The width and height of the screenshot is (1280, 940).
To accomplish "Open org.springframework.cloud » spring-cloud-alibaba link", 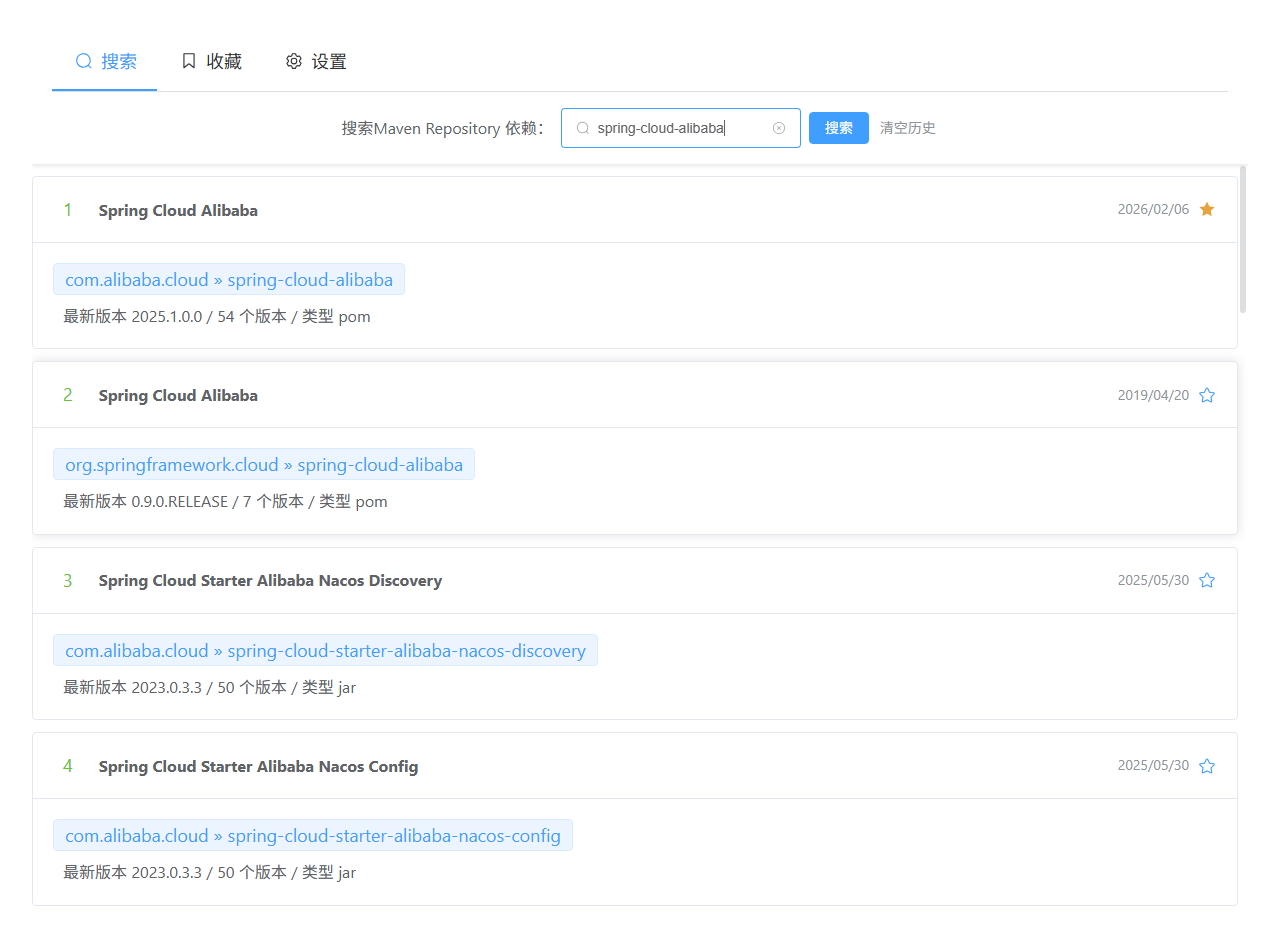I will point(264,464).
